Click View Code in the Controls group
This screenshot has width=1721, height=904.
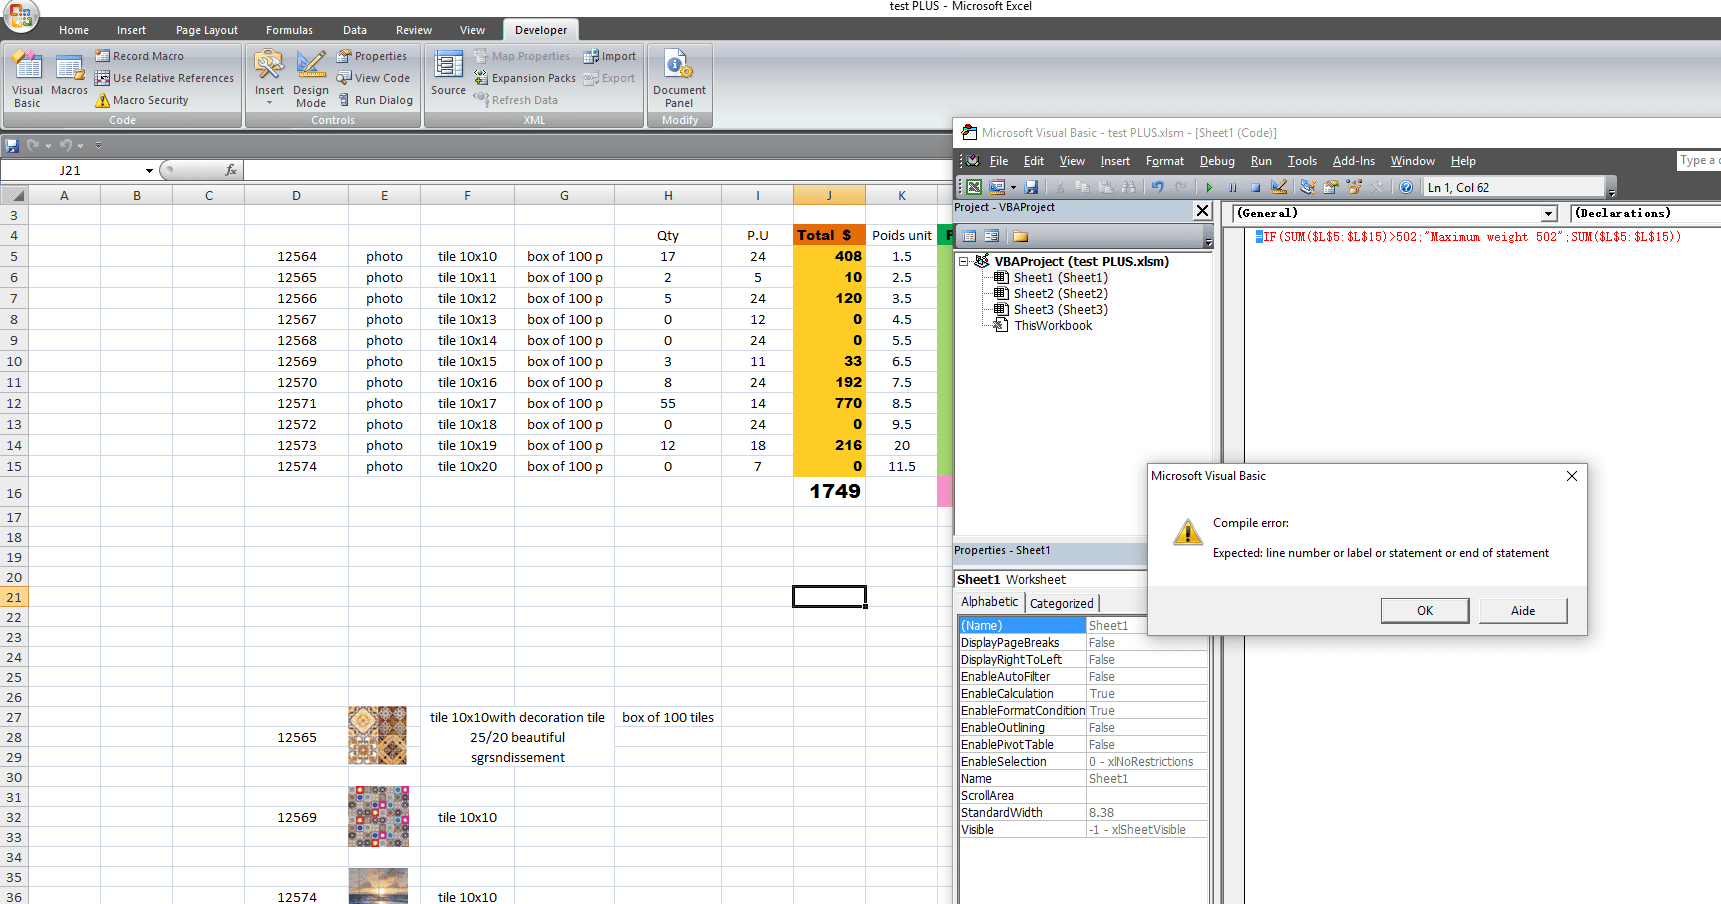pos(373,78)
